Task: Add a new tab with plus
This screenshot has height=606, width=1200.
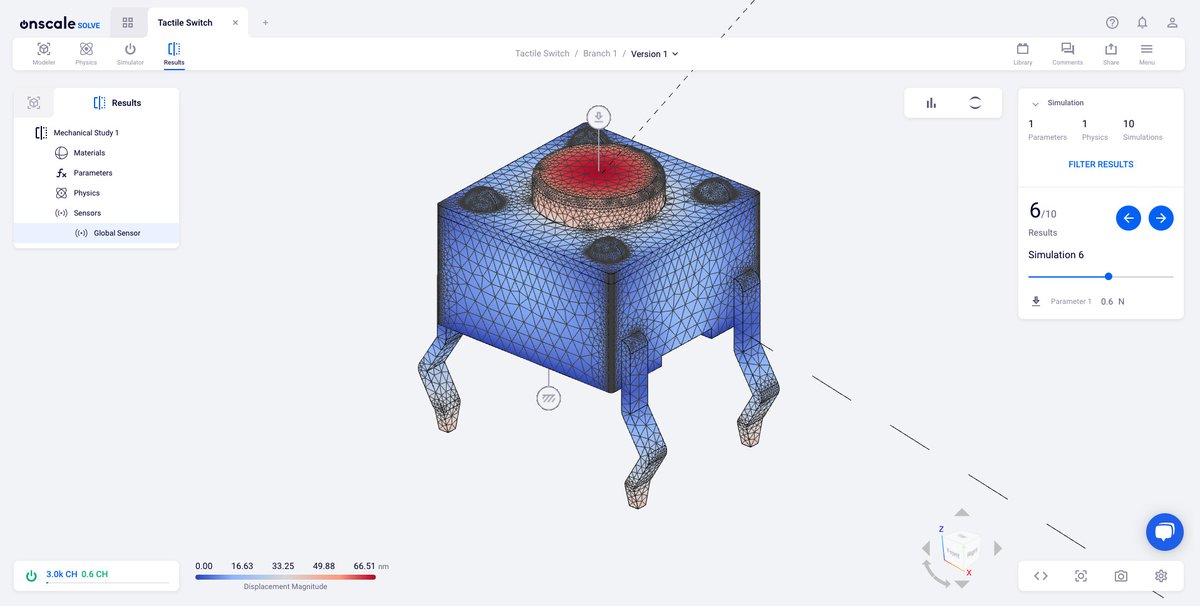Action: pyautogui.click(x=265, y=22)
